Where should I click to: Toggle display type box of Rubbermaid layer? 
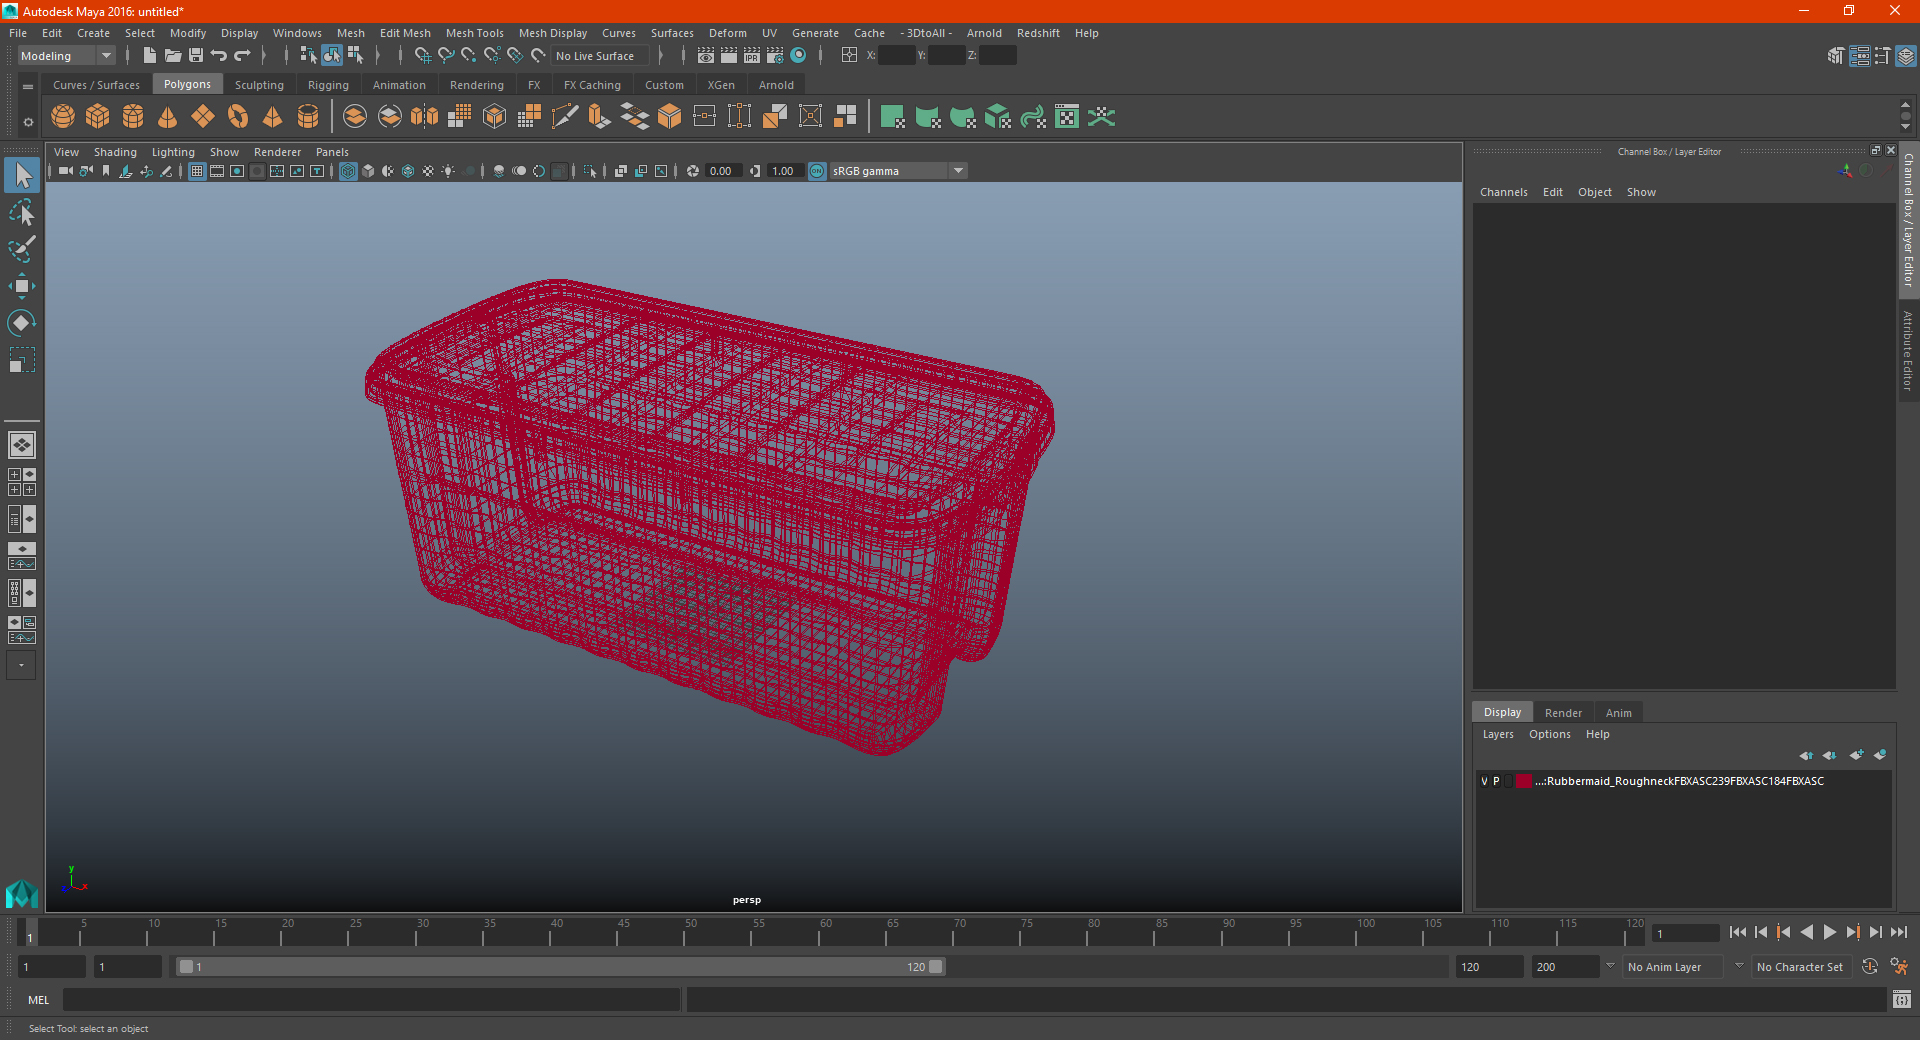tap(1509, 781)
